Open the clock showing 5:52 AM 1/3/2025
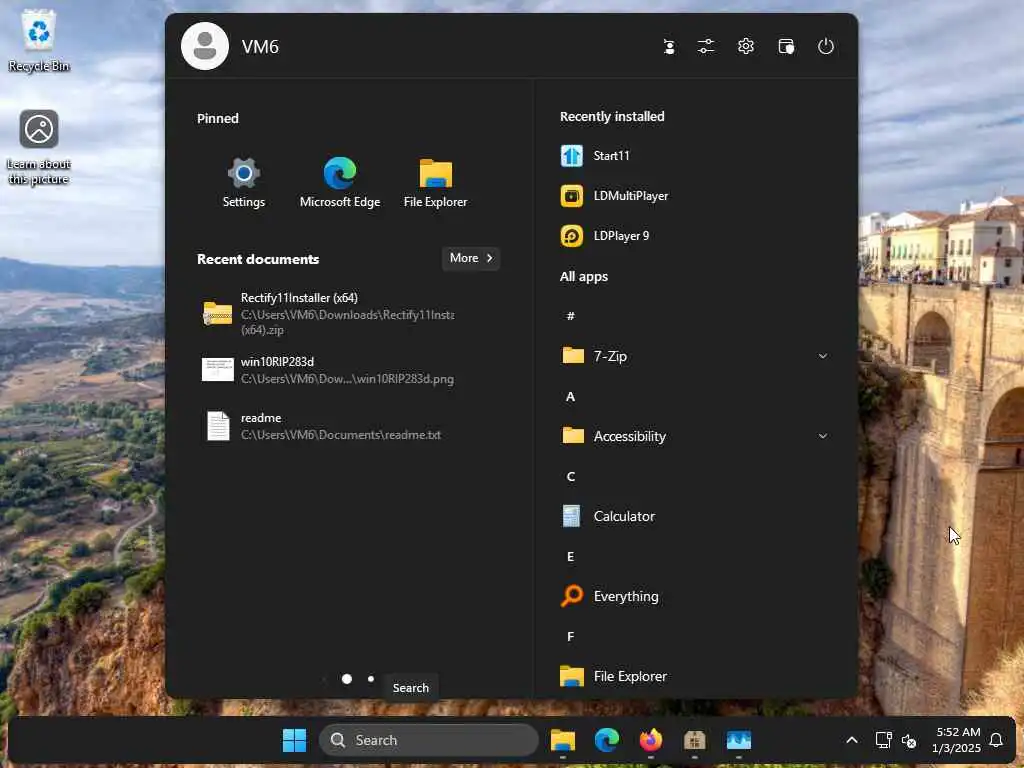1024x768 pixels. (x=956, y=740)
